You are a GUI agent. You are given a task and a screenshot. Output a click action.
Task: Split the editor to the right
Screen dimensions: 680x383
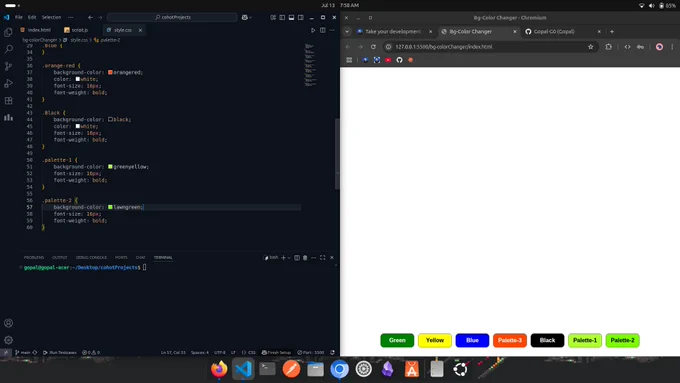coord(323,30)
